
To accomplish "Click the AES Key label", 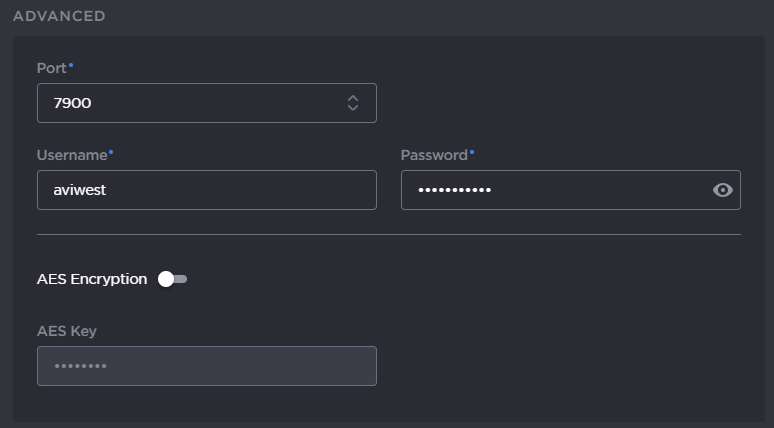I will click(66, 331).
